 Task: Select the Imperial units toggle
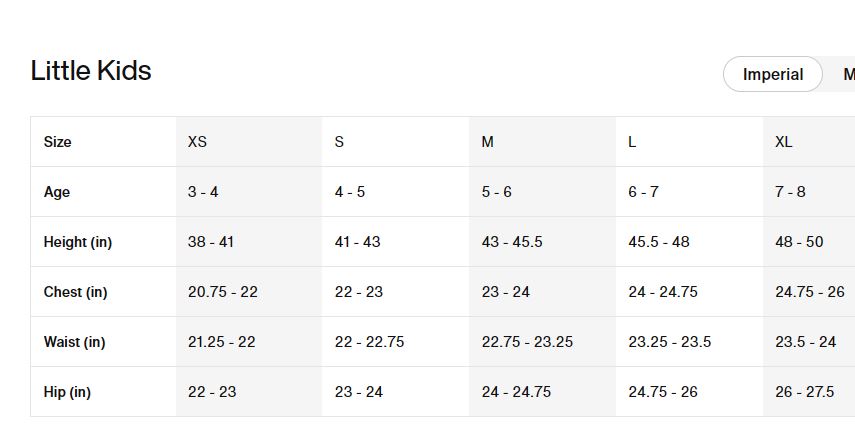[772, 74]
